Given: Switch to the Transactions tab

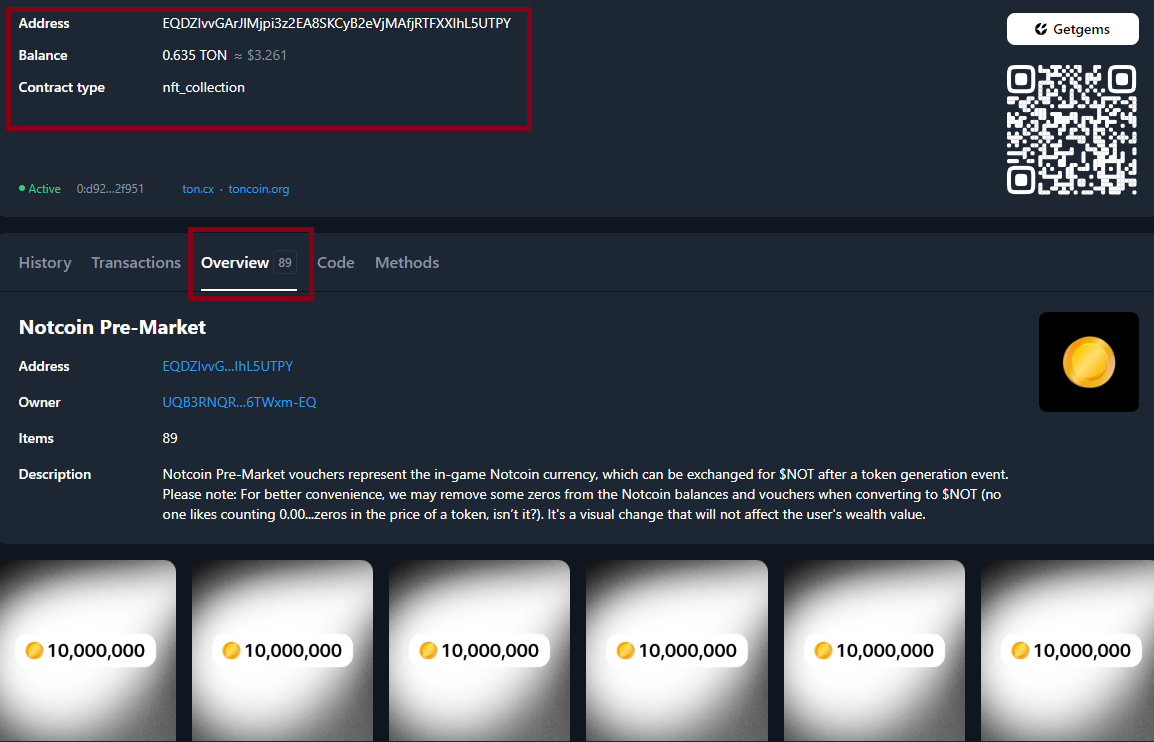Looking at the screenshot, I should [136, 263].
